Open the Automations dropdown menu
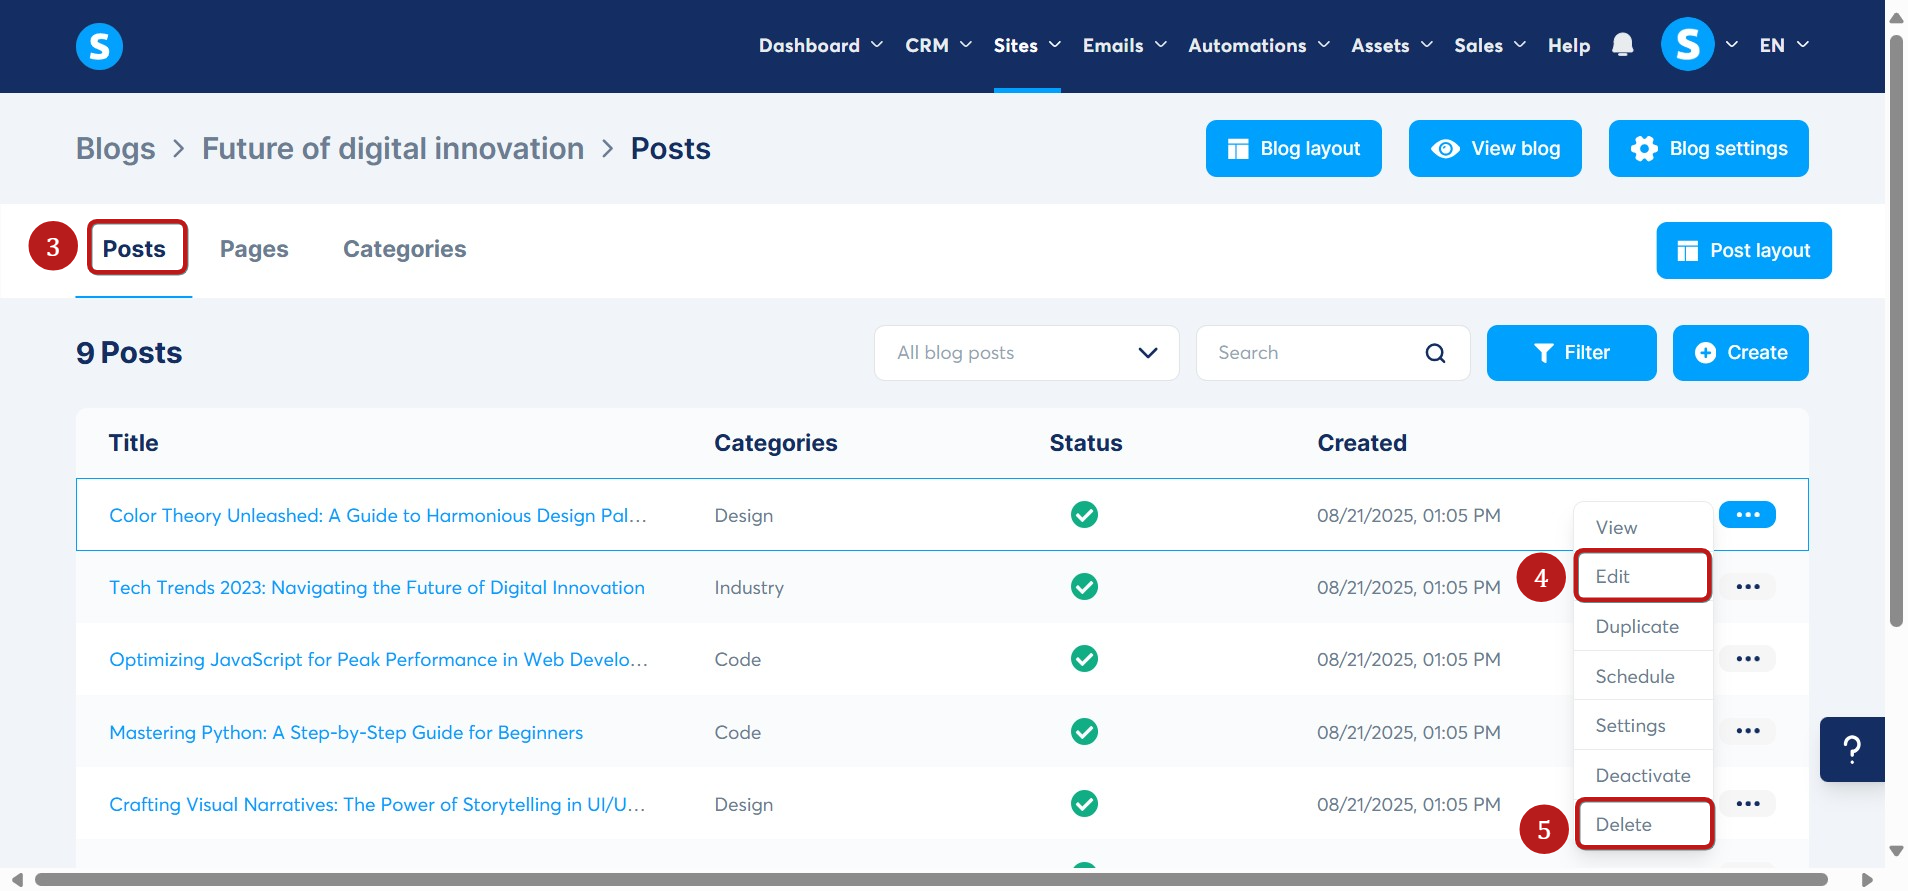The width and height of the screenshot is (1908, 891). [x=1258, y=45]
